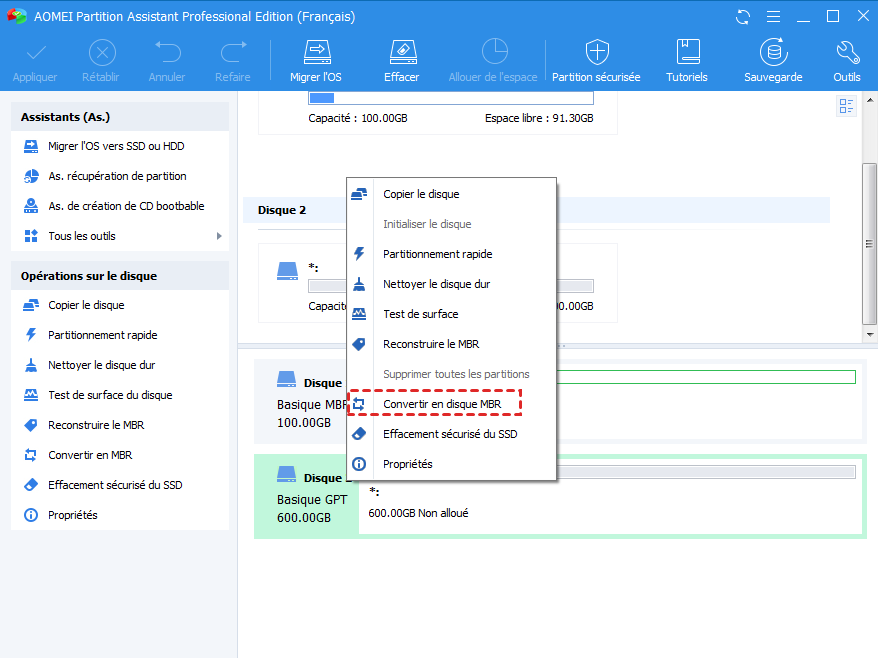Open the hamburger menu in title bar

pyautogui.click(x=773, y=17)
